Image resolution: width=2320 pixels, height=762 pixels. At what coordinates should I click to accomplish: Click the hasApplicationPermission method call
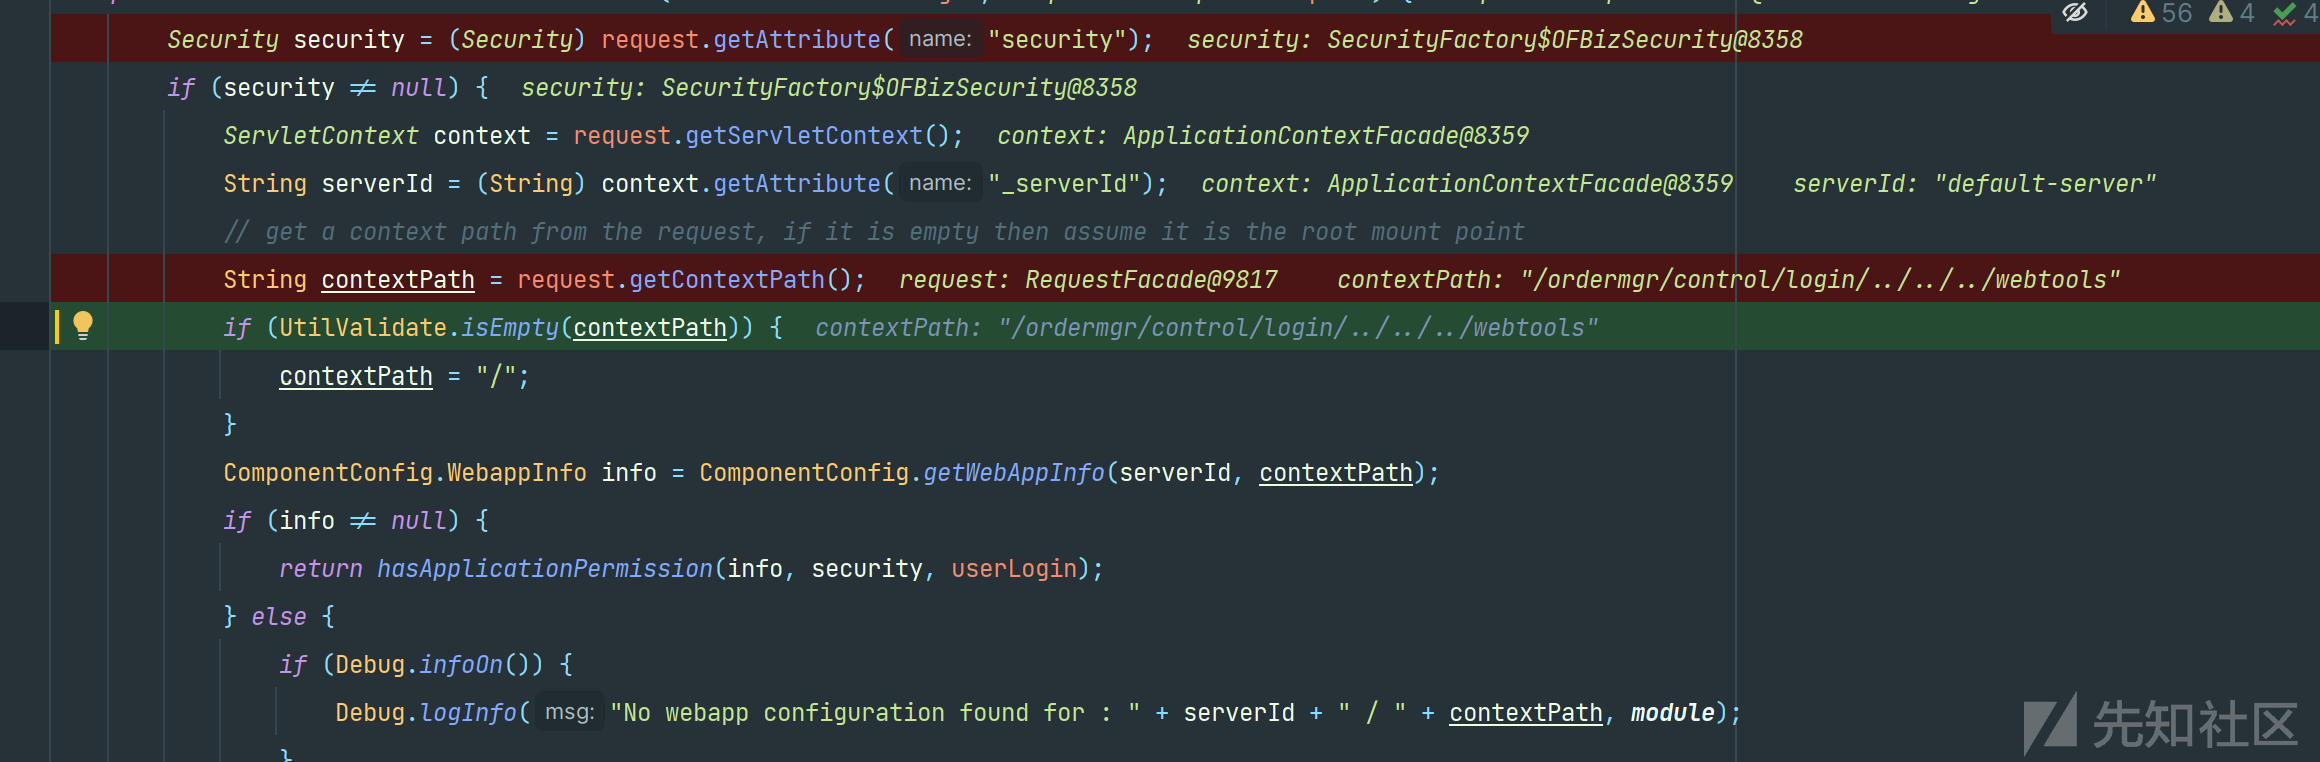point(544,568)
